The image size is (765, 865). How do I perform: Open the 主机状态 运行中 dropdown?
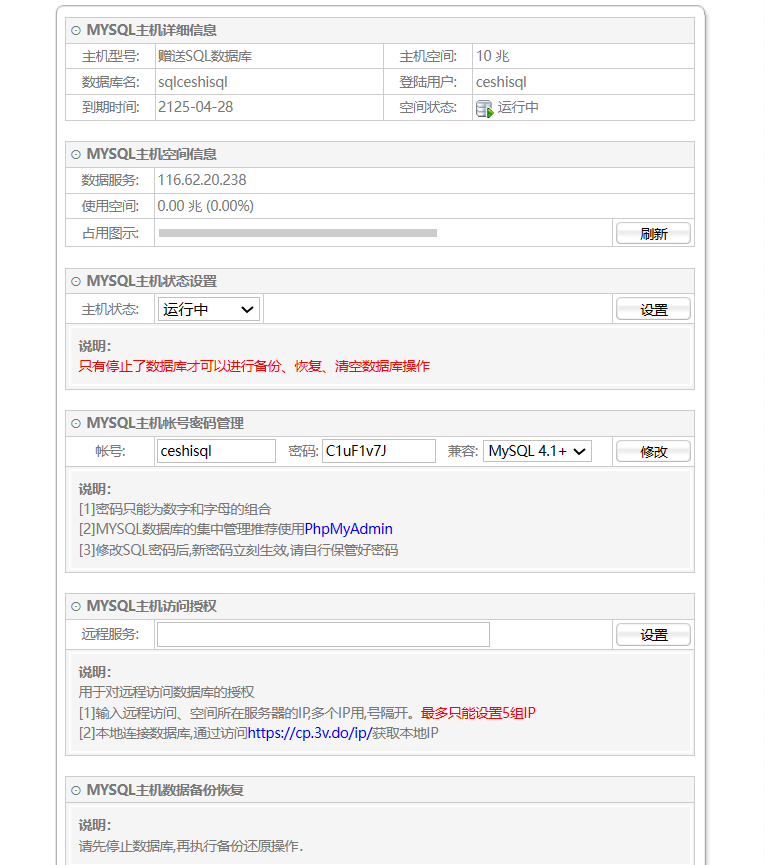pos(209,310)
